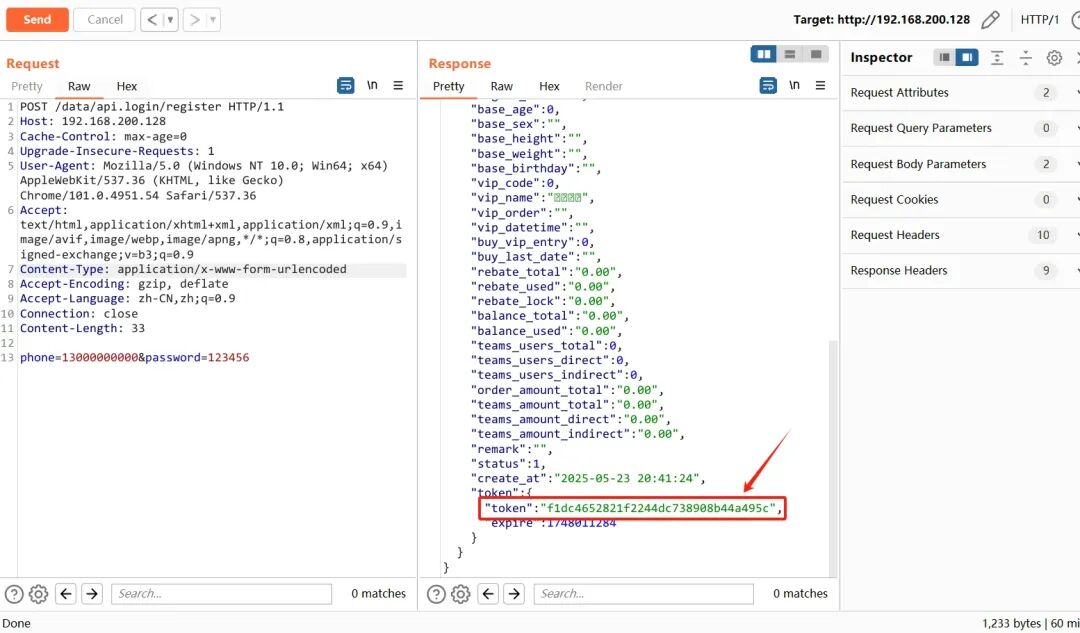Click the phone=13000000000 body parameter

(79, 357)
